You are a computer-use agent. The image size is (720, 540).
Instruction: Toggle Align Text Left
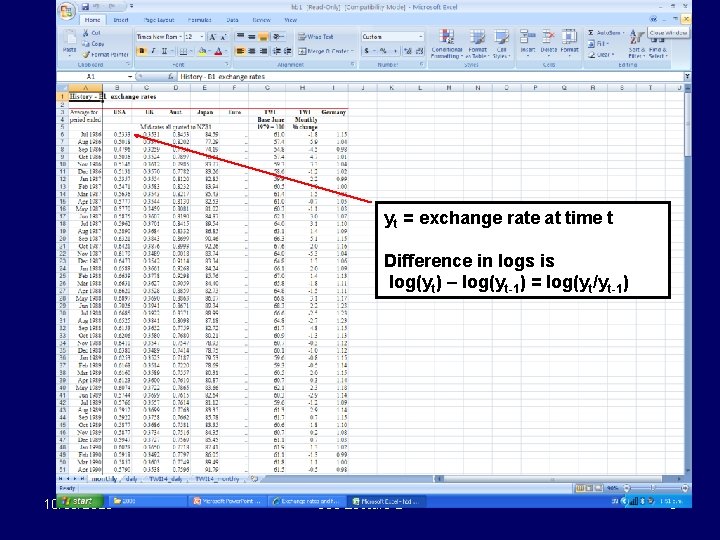pos(240,51)
